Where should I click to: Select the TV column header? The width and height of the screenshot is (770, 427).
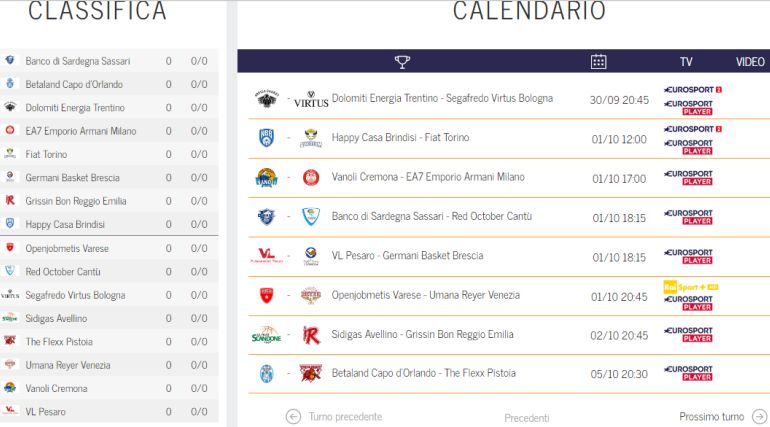[686, 62]
